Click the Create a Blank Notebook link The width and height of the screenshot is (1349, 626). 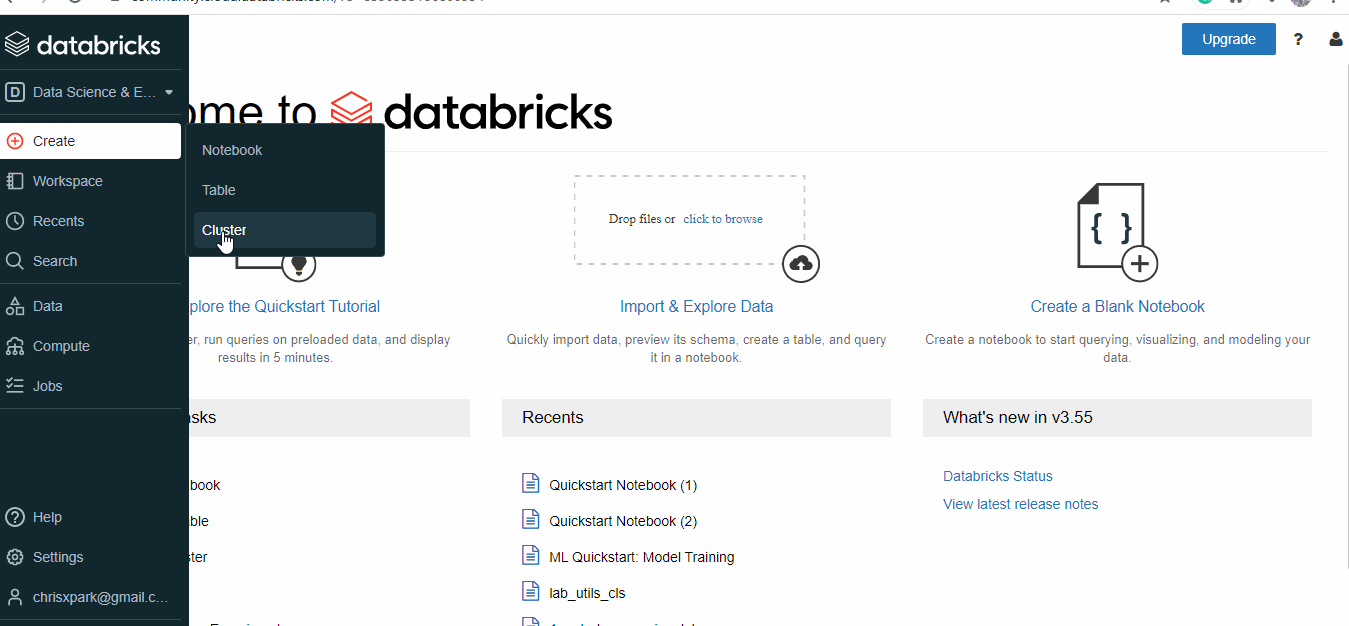(x=1117, y=306)
